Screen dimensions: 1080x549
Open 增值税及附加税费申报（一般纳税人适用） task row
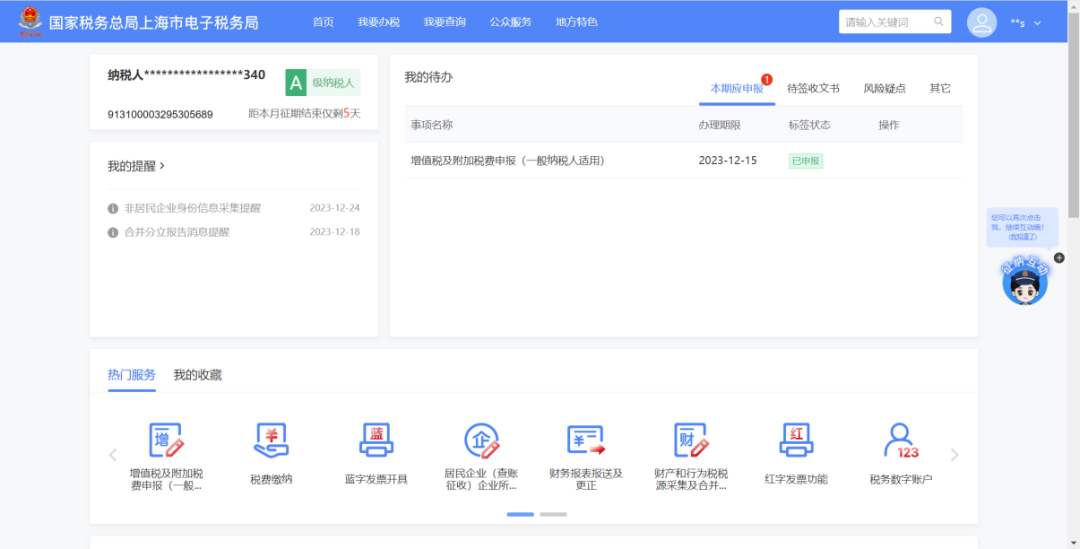[x=683, y=160]
